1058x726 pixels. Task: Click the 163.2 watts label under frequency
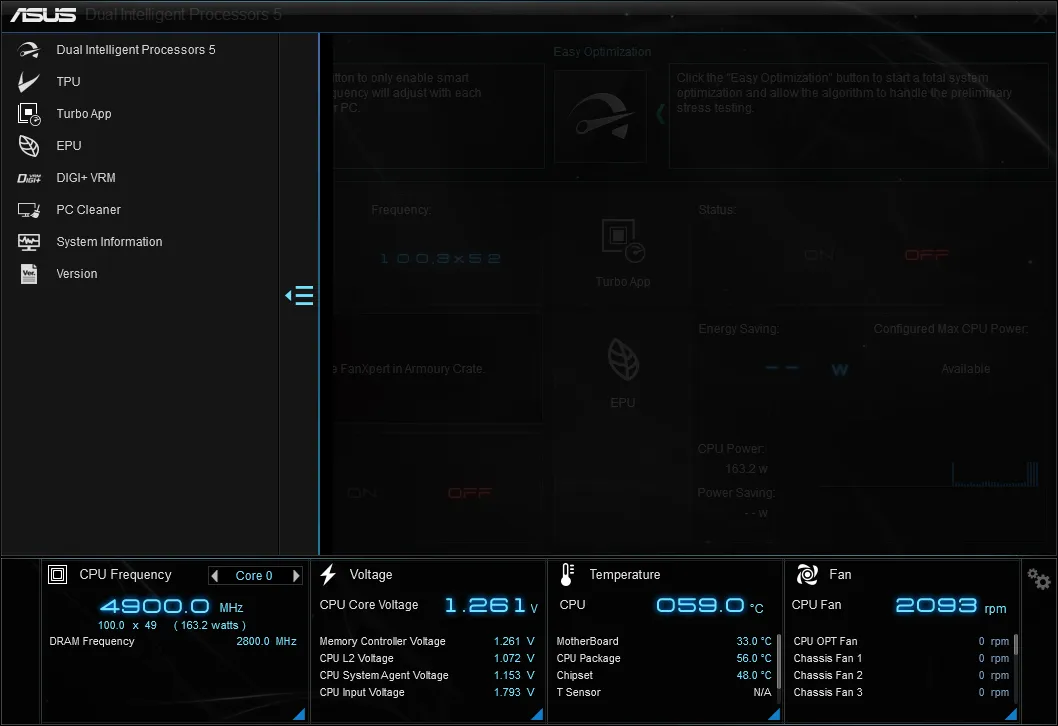pos(210,625)
